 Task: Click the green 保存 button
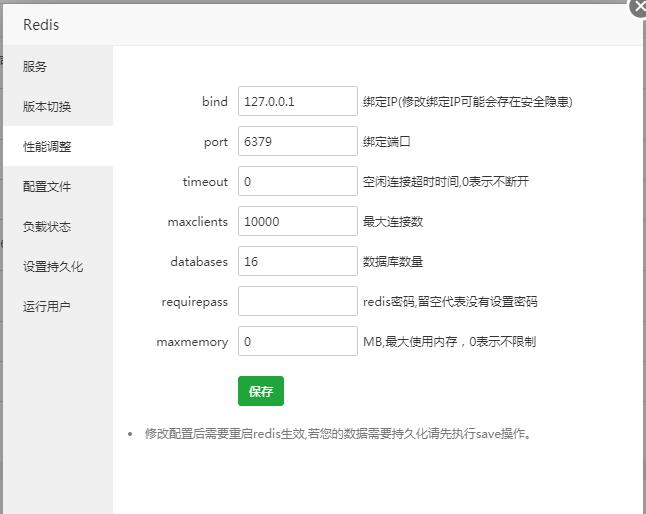tap(261, 391)
